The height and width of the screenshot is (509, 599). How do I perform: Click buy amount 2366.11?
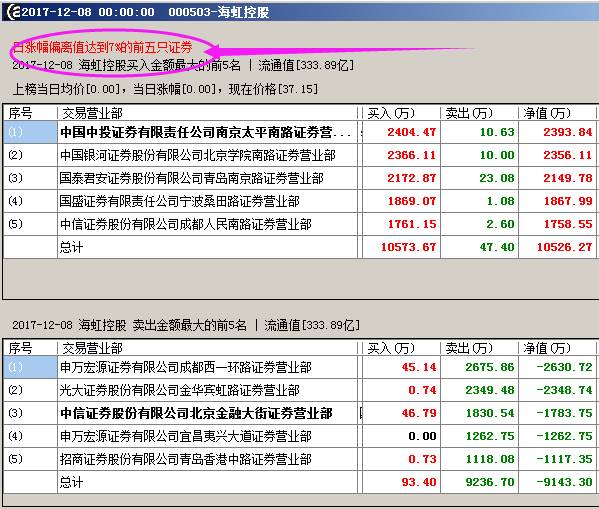pyautogui.click(x=411, y=155)
